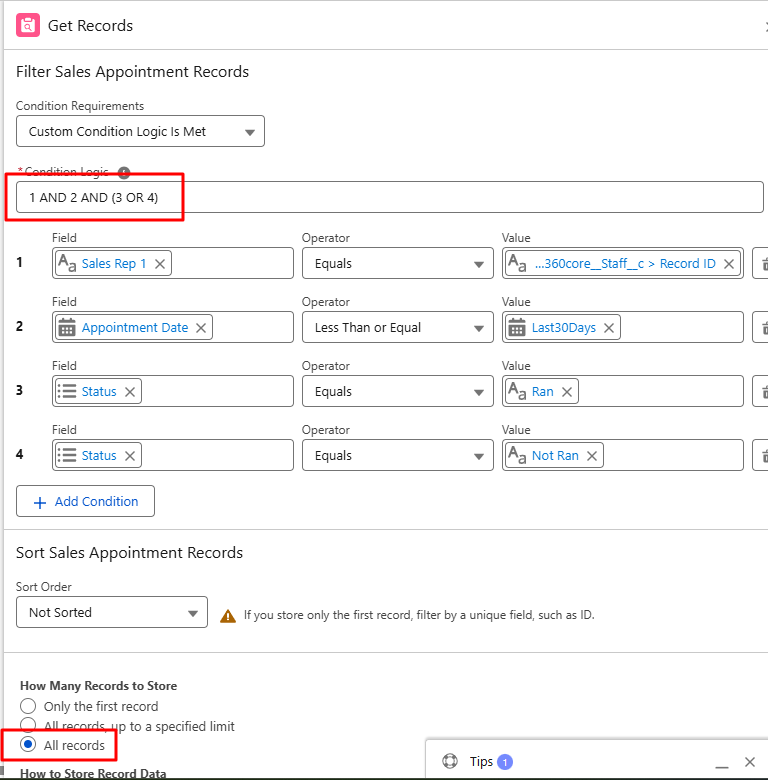768x780 pixels.
Task: Click Add Condition button
Action: (85, 501)
